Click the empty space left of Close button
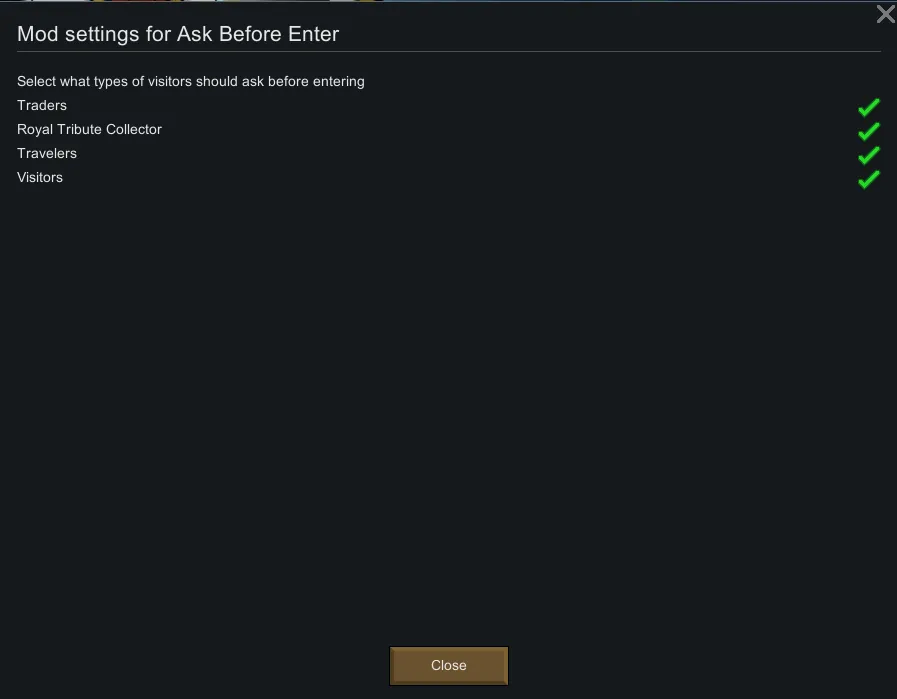This screenshot has width=897, height=699. (200, 665)
